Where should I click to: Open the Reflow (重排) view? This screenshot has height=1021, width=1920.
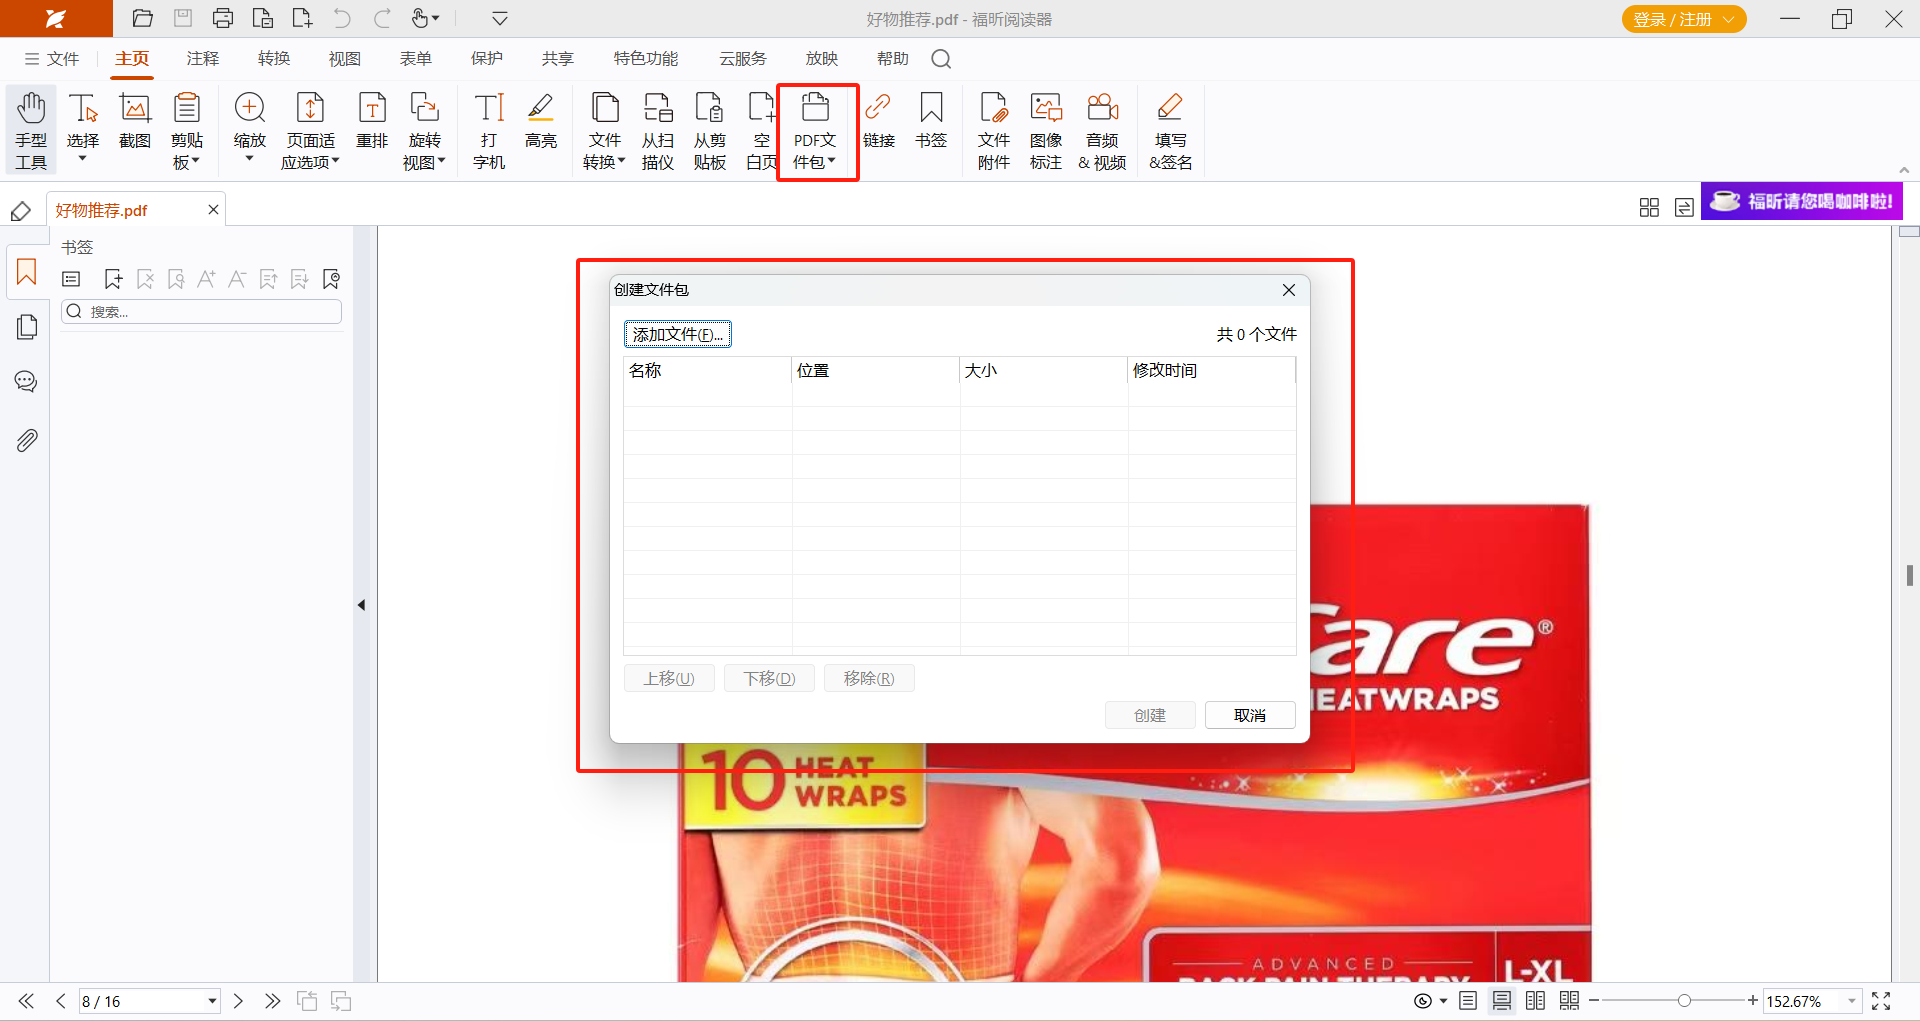[x=372, y=121]
